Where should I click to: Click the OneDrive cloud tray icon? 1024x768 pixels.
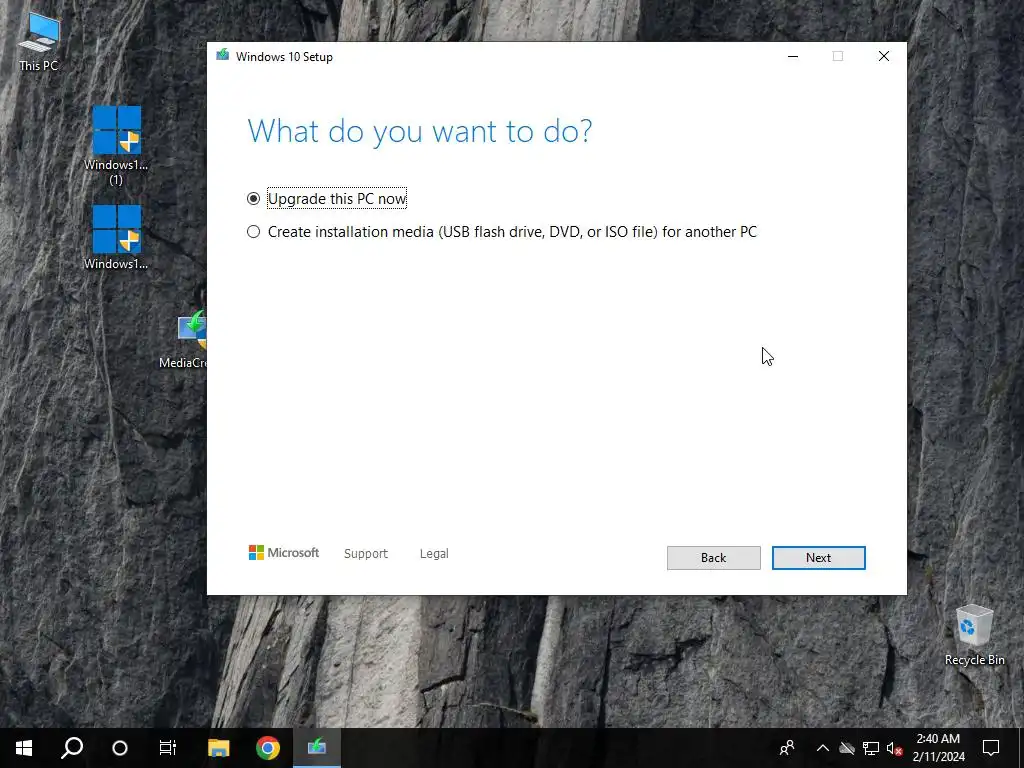pos(847,748)
